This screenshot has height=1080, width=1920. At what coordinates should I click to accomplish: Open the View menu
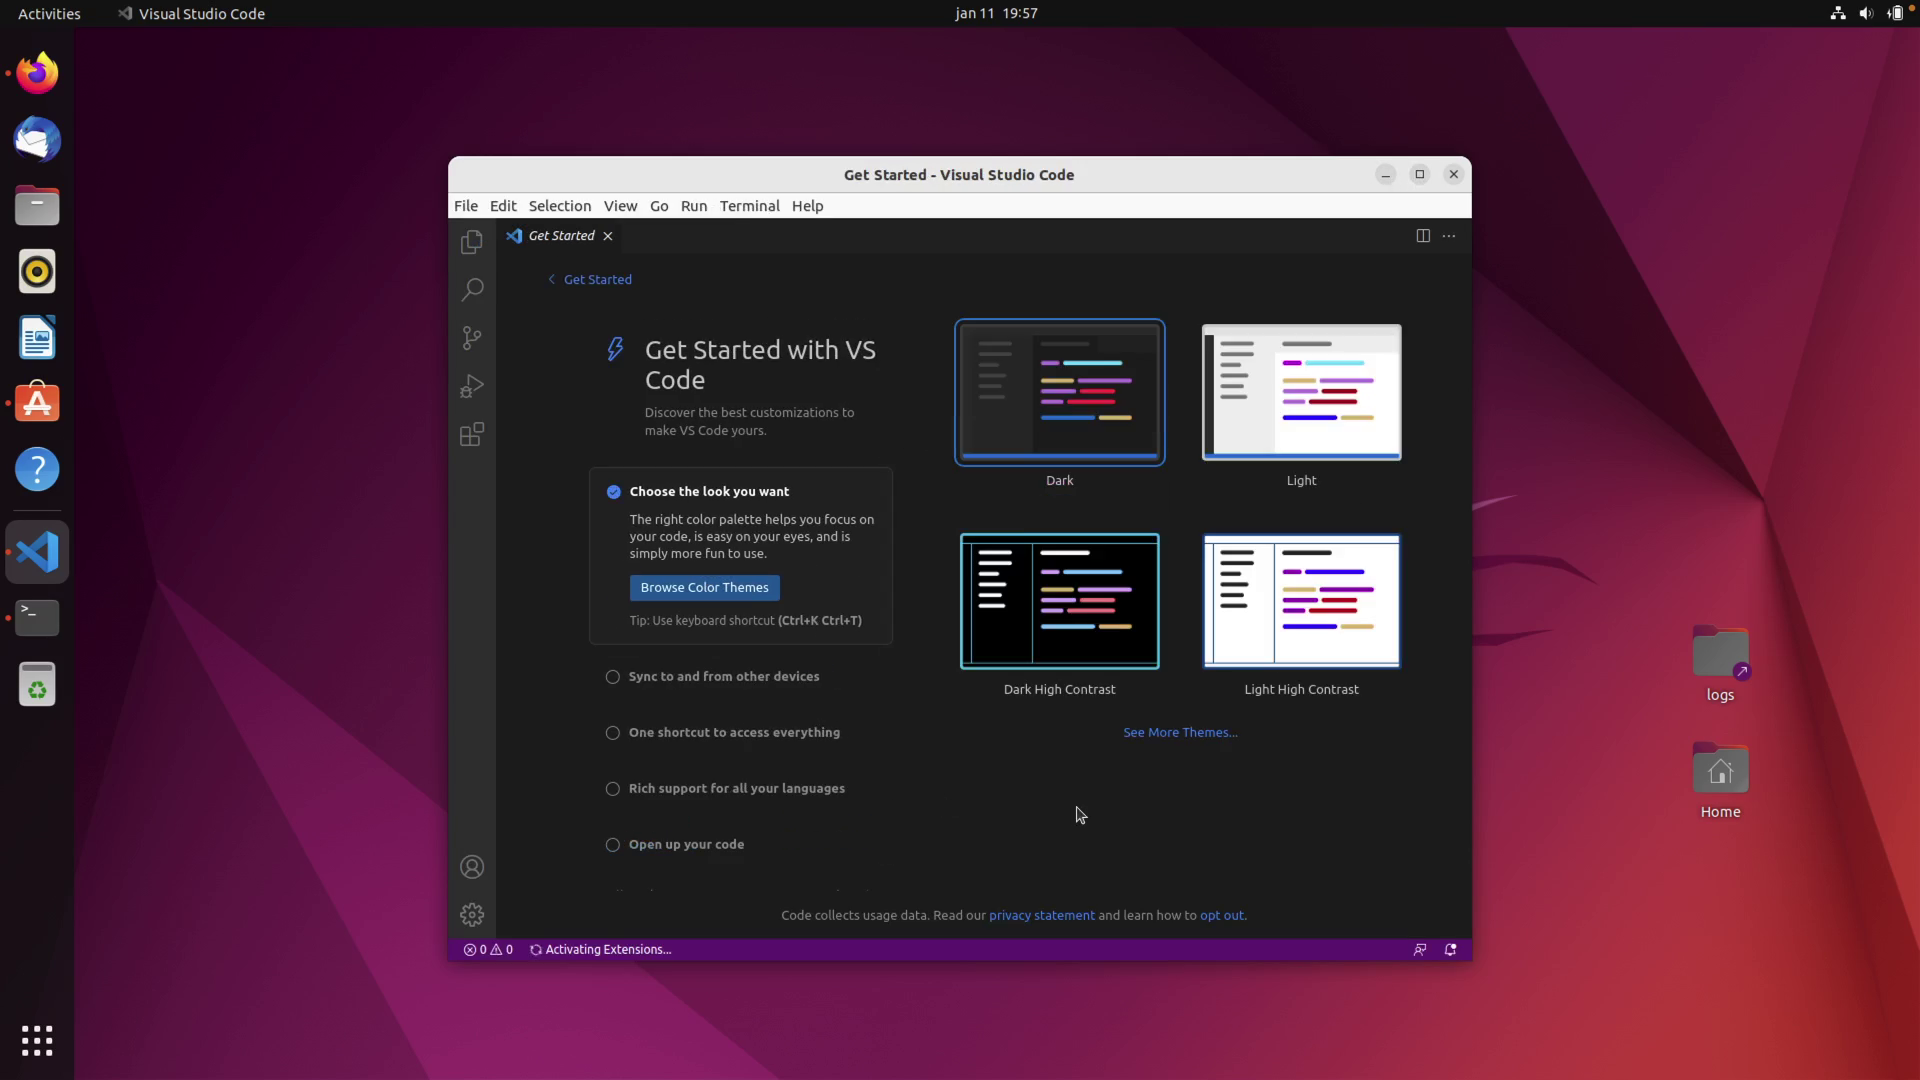620,206
